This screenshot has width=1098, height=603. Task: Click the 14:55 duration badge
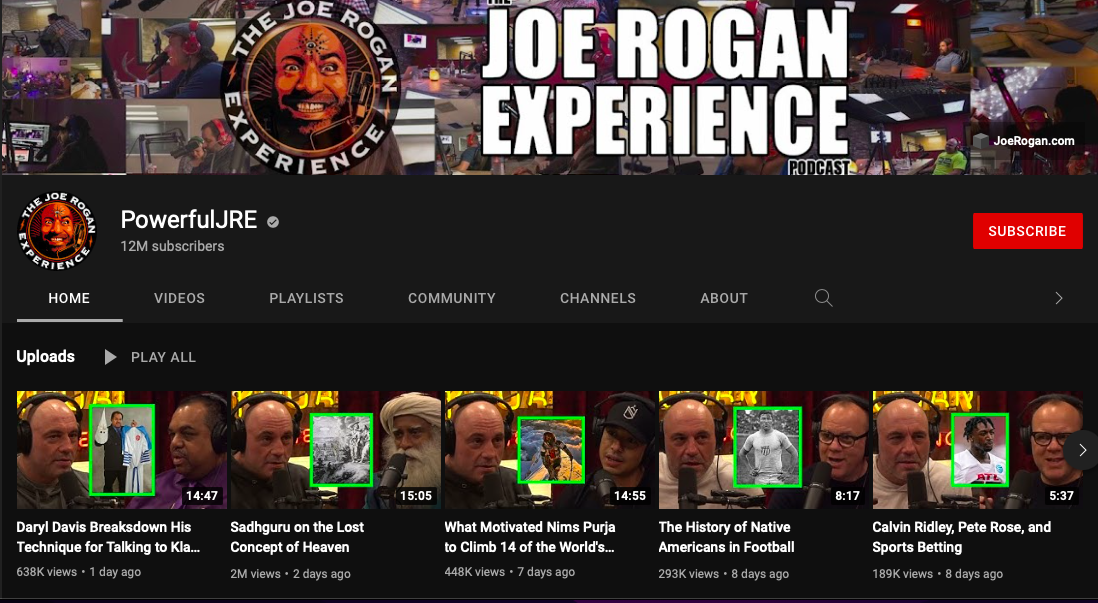tap(630, 496)
